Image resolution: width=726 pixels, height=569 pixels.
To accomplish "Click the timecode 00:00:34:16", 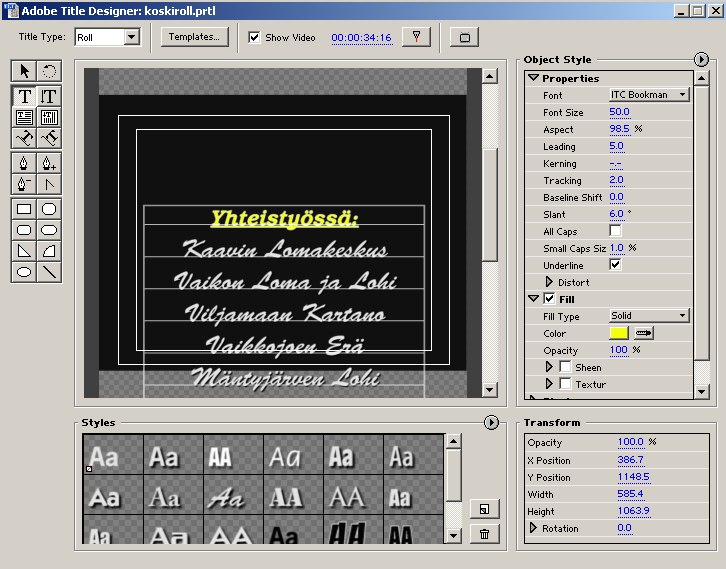I will (x=361, y=38).
